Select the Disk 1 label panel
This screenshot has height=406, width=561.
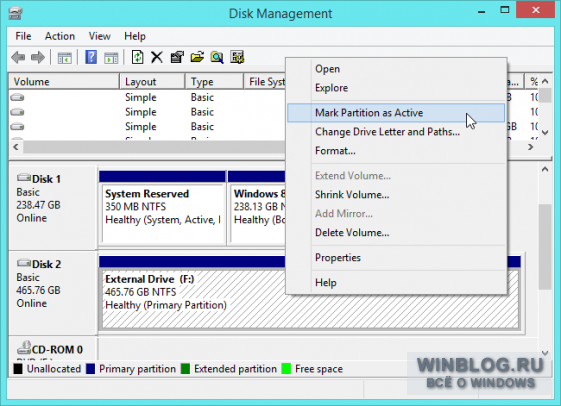pyautogui.click(x=53, y=207)
